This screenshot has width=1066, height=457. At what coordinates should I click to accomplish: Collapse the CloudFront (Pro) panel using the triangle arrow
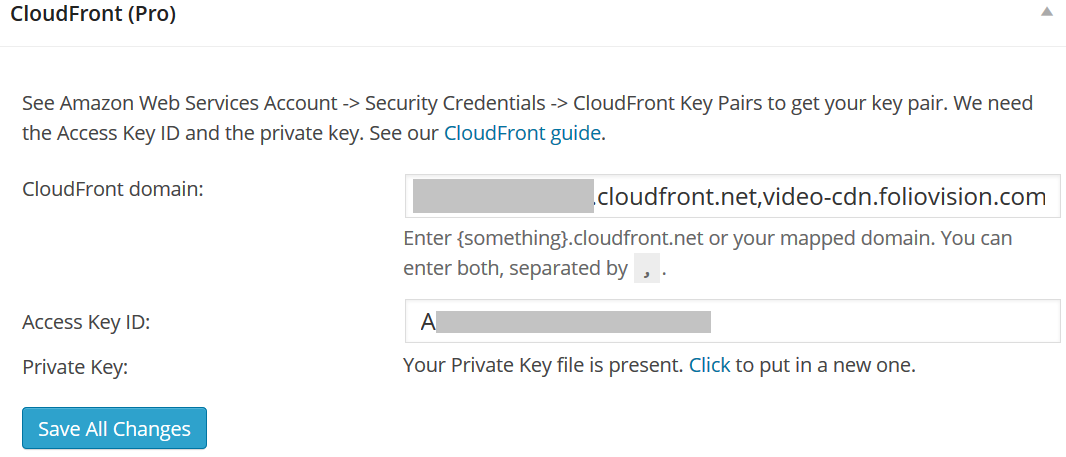[x=1047, y=12]
